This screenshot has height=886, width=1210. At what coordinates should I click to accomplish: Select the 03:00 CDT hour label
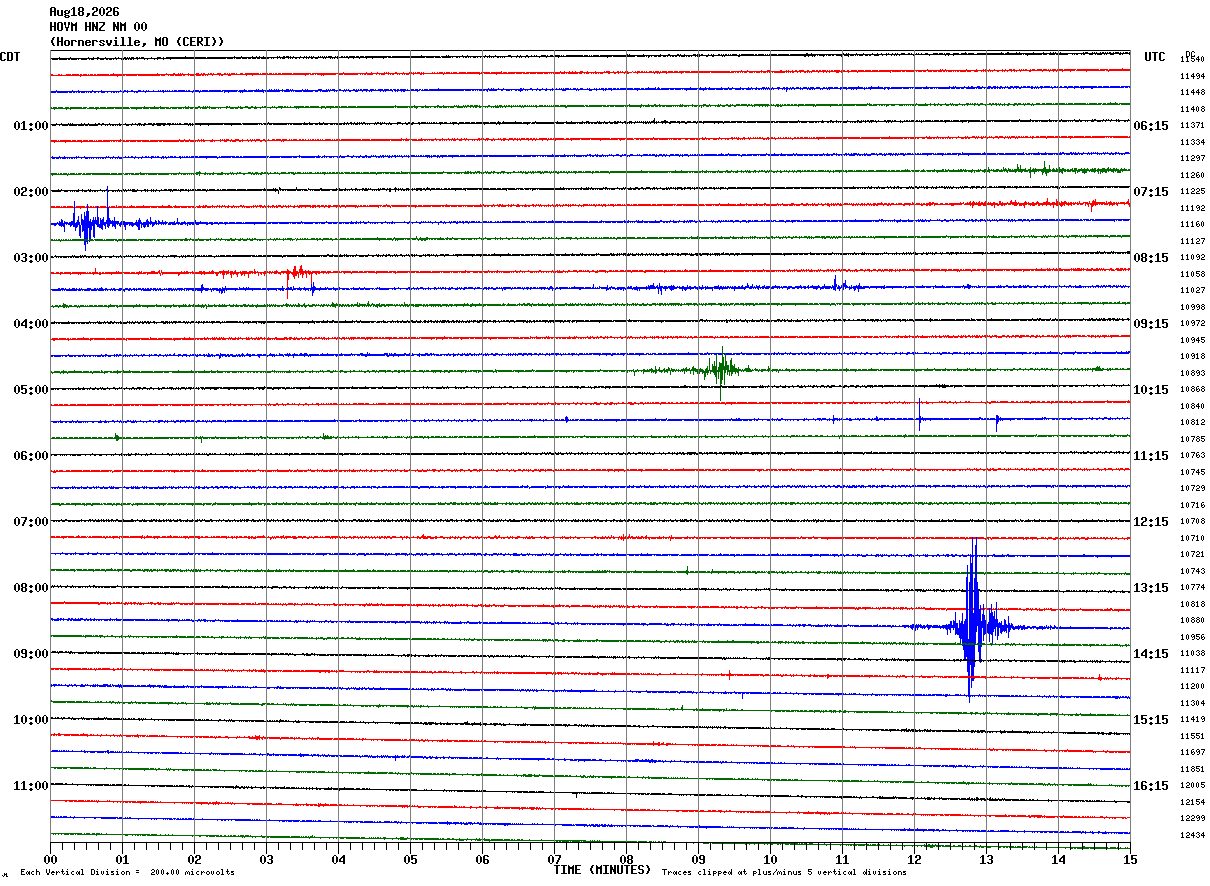coord(30,258)
